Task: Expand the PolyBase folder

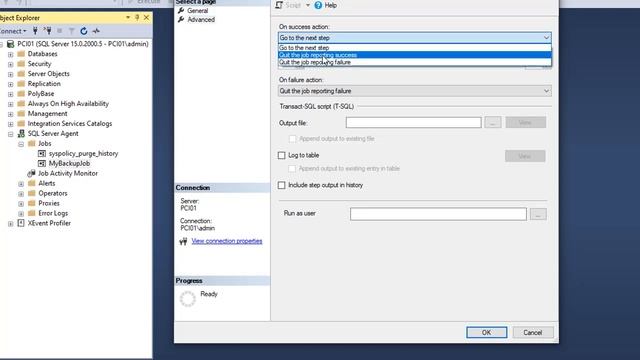Action: 11,94
